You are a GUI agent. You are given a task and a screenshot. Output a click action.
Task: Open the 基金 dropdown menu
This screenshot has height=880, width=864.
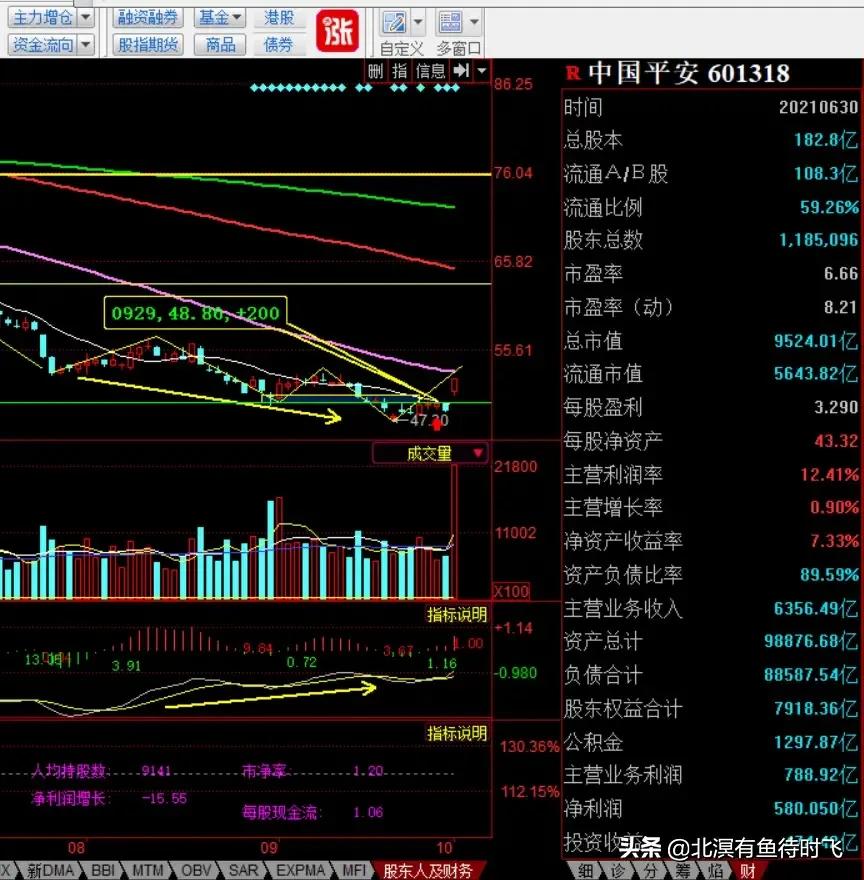[x=220, y=17]
